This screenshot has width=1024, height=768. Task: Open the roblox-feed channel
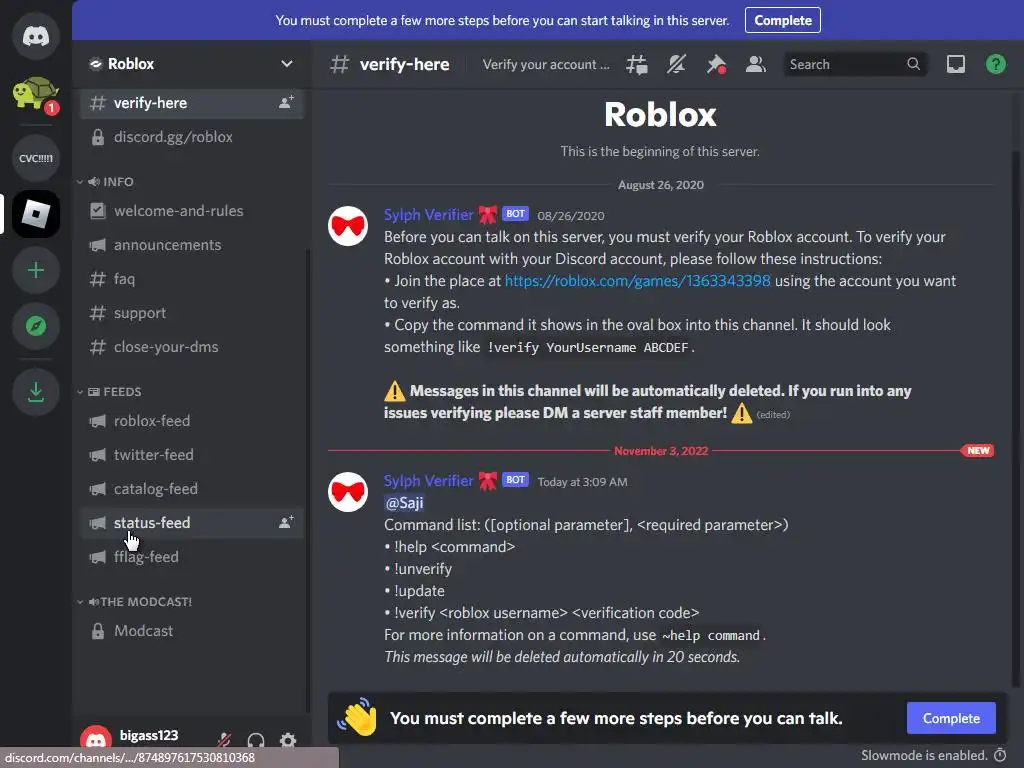point(192,421)
